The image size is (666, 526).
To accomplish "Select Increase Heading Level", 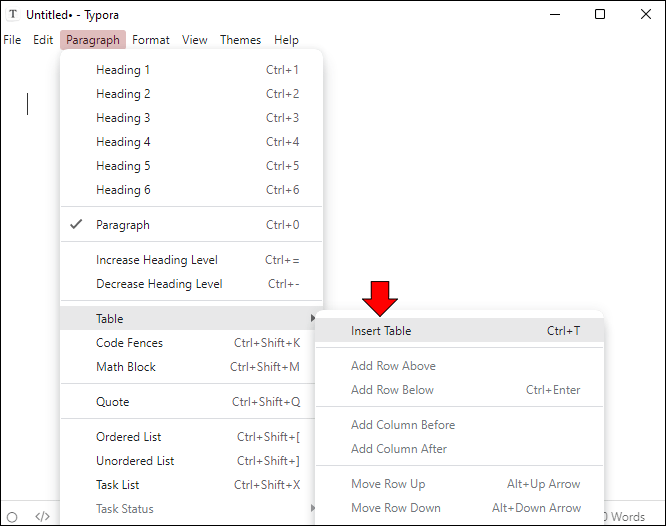I will pos(156,260).
